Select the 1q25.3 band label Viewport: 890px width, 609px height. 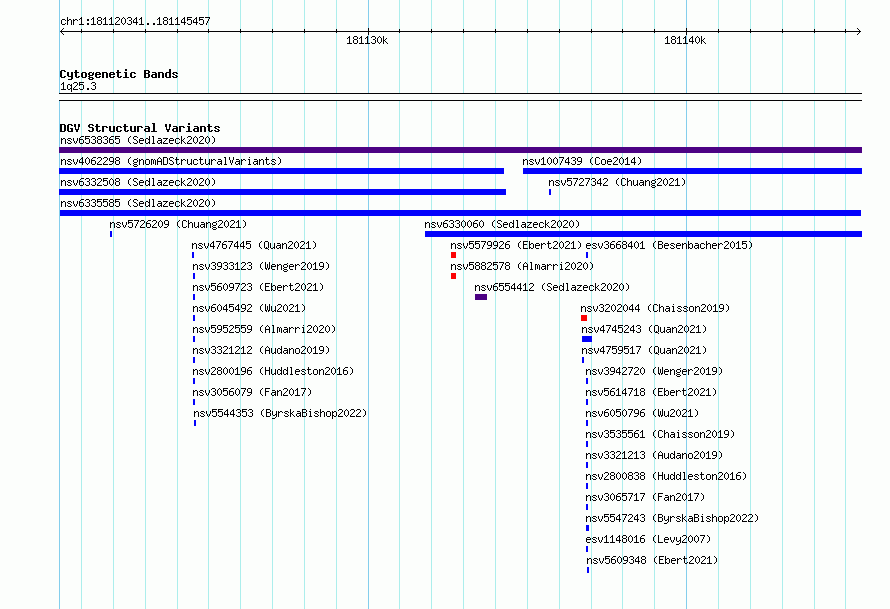pyautogui.click(x=78, y=86)
